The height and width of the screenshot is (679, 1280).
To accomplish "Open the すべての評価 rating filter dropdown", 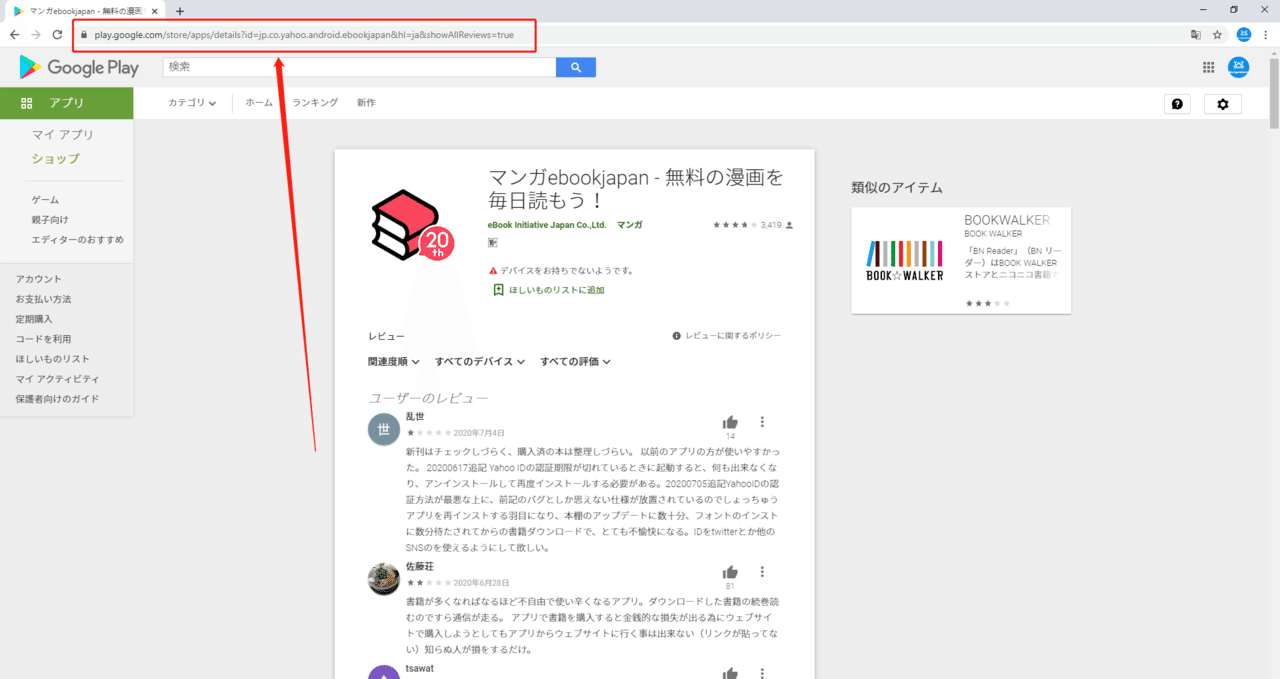I will pos(575,361).
